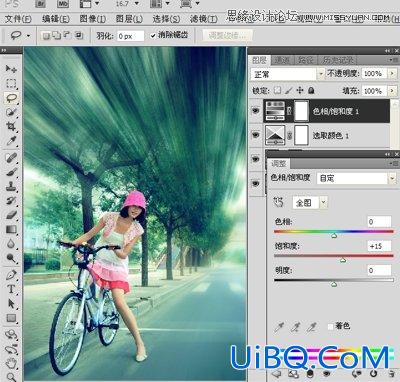400x382 pixels.
Task: Hide the 色相/饱和度 1 layer
Action: (x=256, y=110)
